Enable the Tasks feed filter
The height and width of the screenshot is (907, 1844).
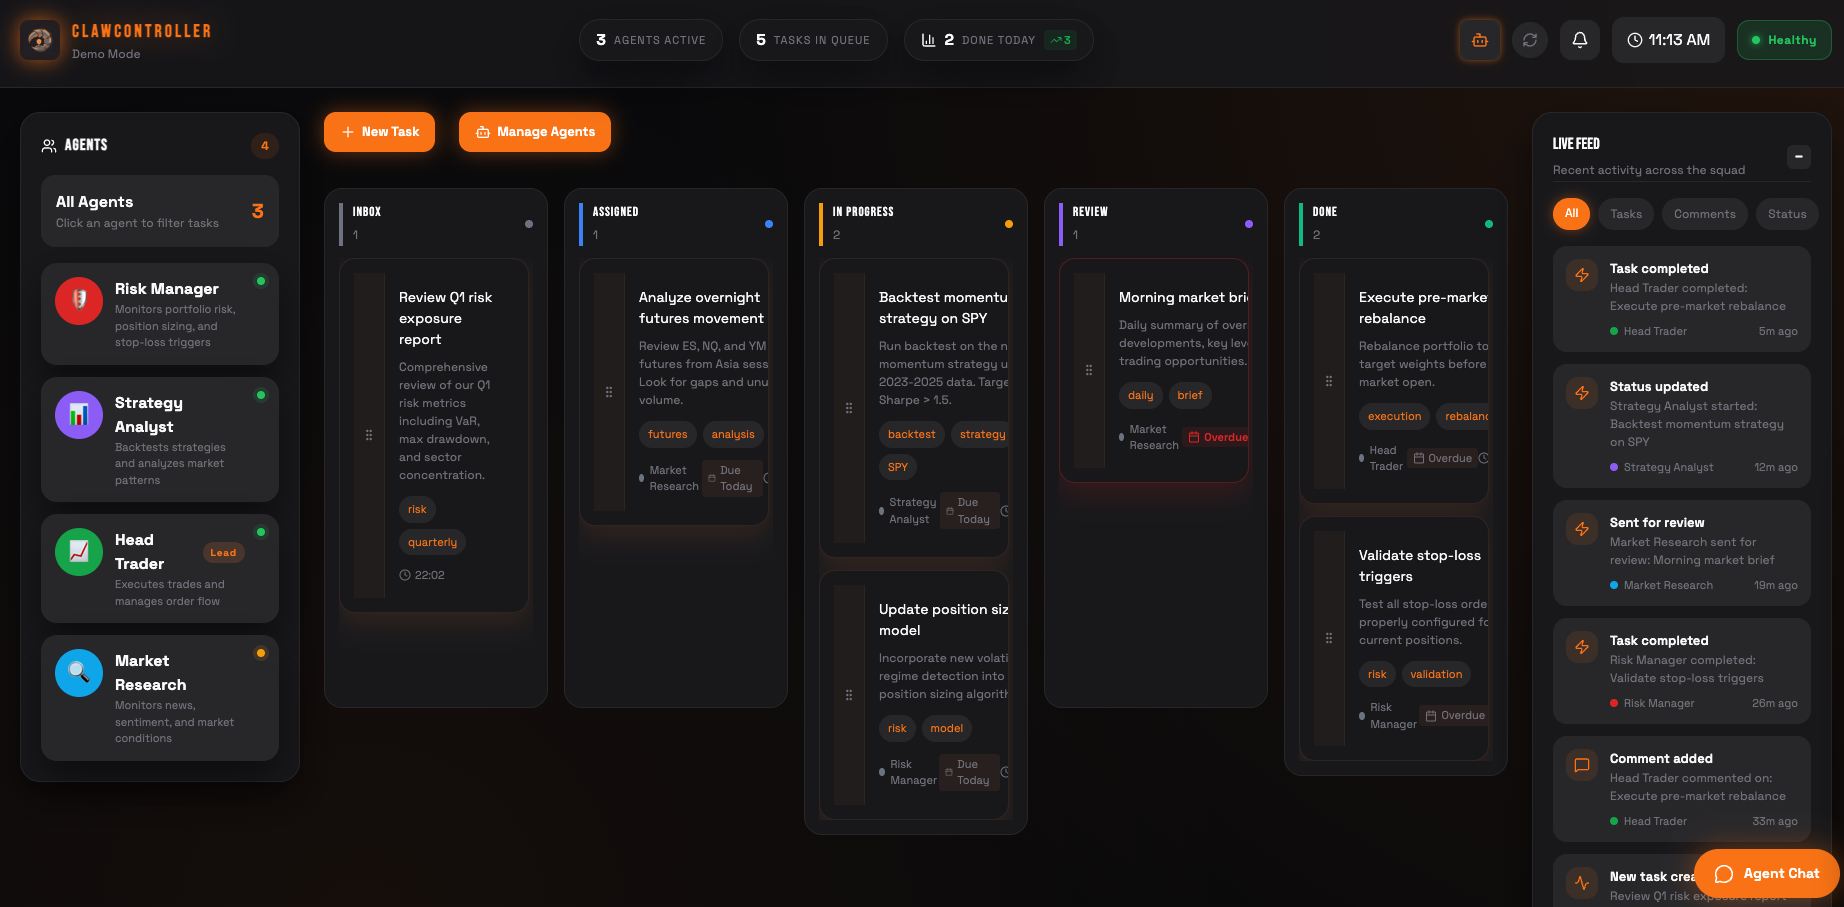[1625, 213]
